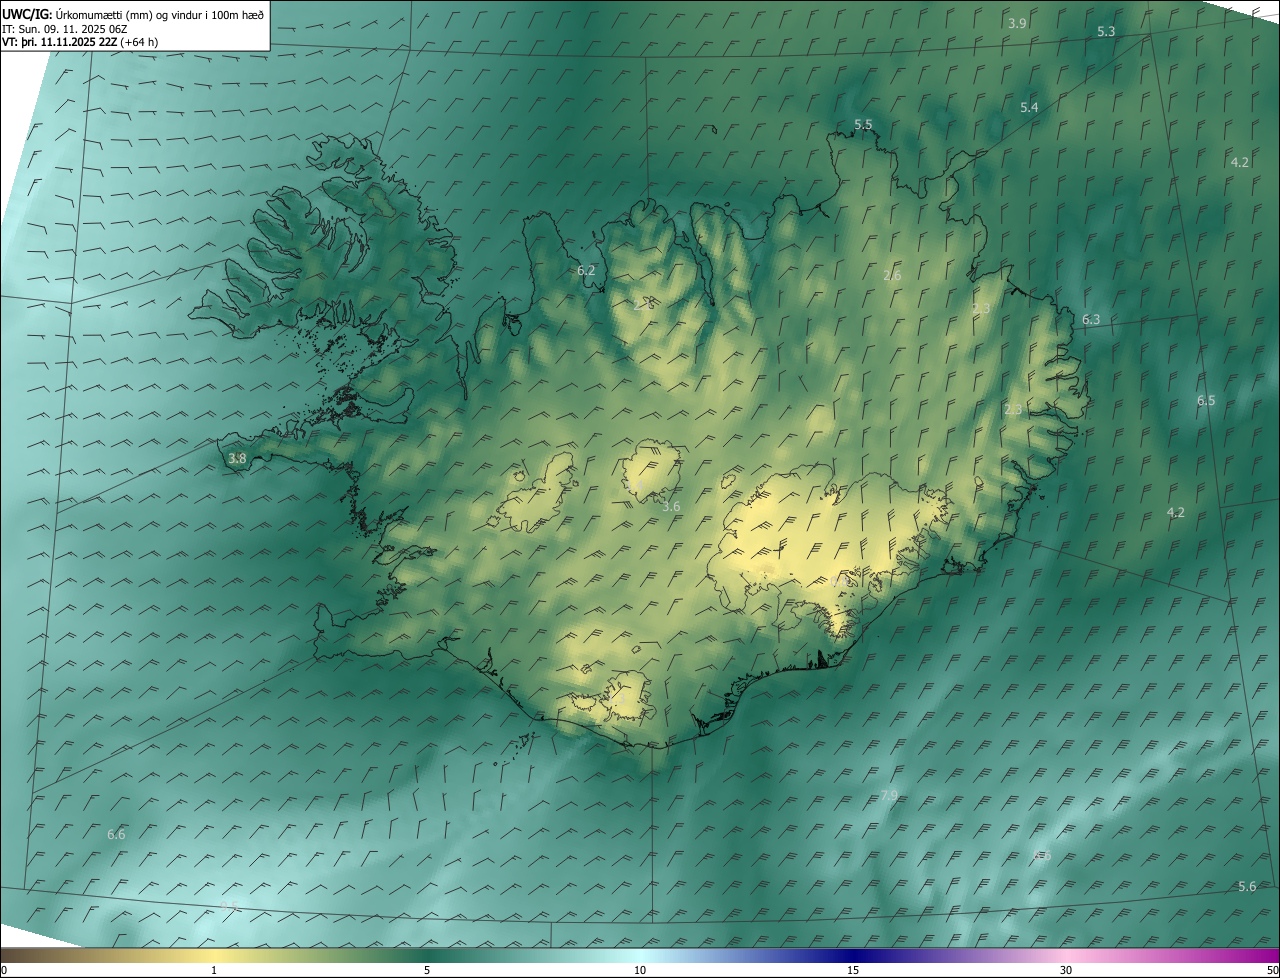Image resolution: width=1280 pixels, height=978 pixels.
Task: Click the 3.9 value label on the map
Action: (x=1017, y=23)
